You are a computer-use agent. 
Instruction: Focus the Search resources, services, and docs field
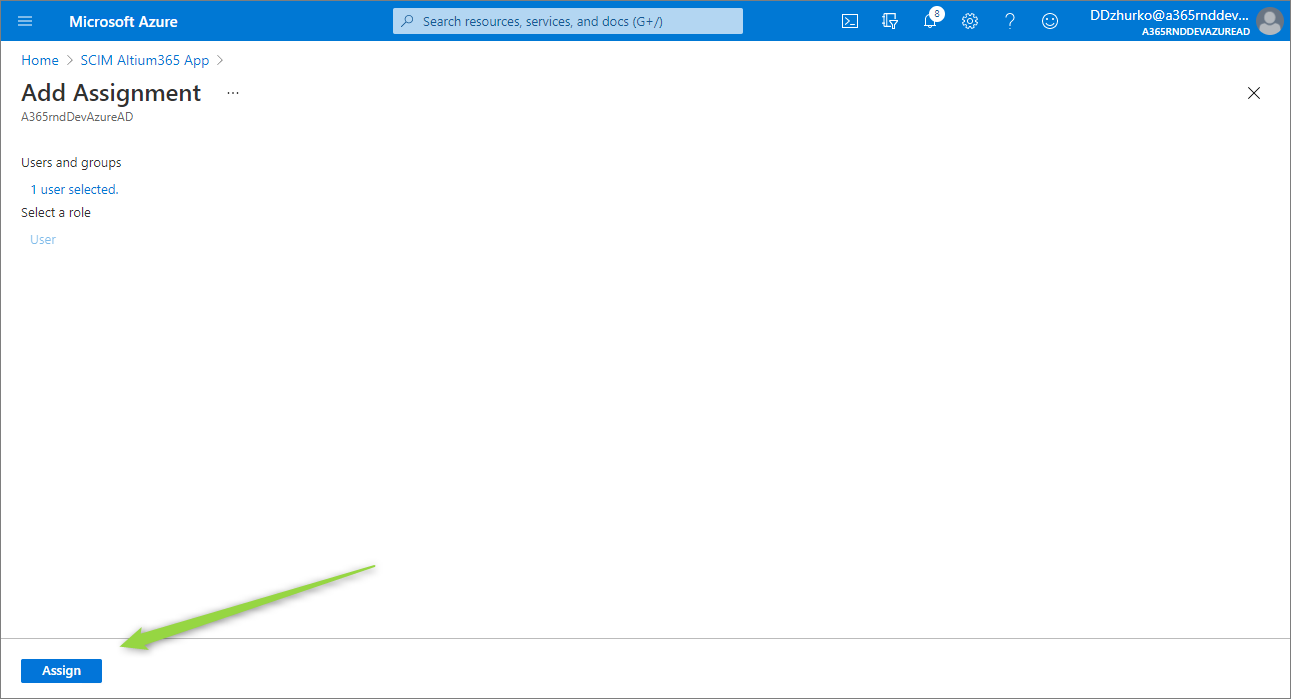[x=568, y=21]
